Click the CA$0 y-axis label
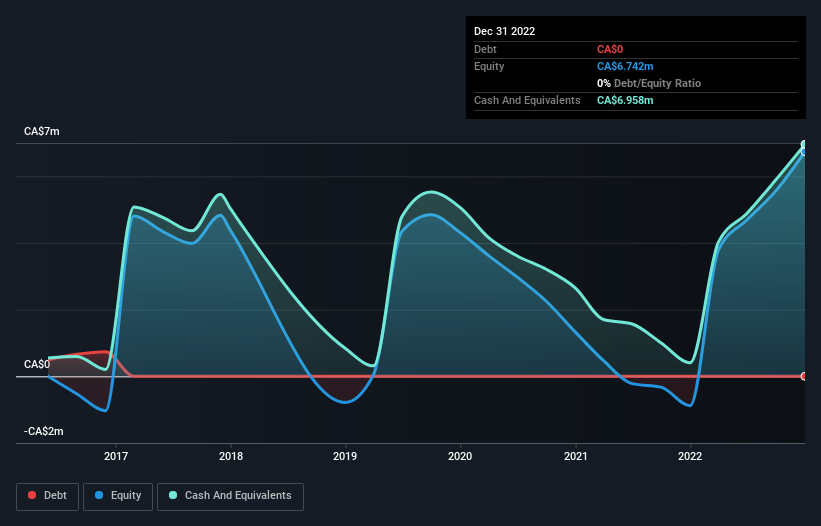821x526 pixels. tap(37, 364)
